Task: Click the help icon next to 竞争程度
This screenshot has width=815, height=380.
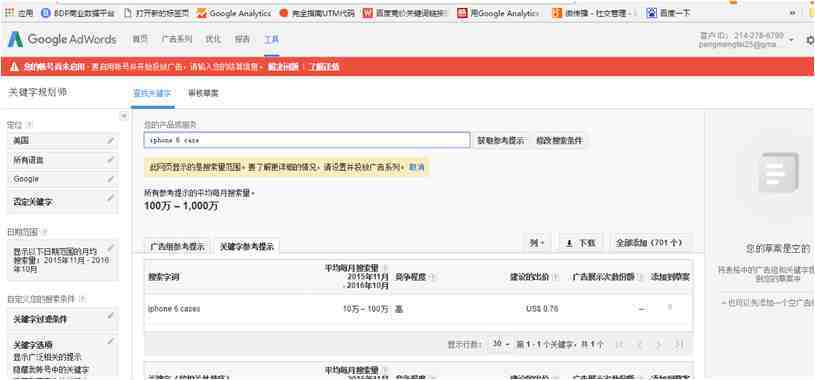Action: tap(431, 278)
